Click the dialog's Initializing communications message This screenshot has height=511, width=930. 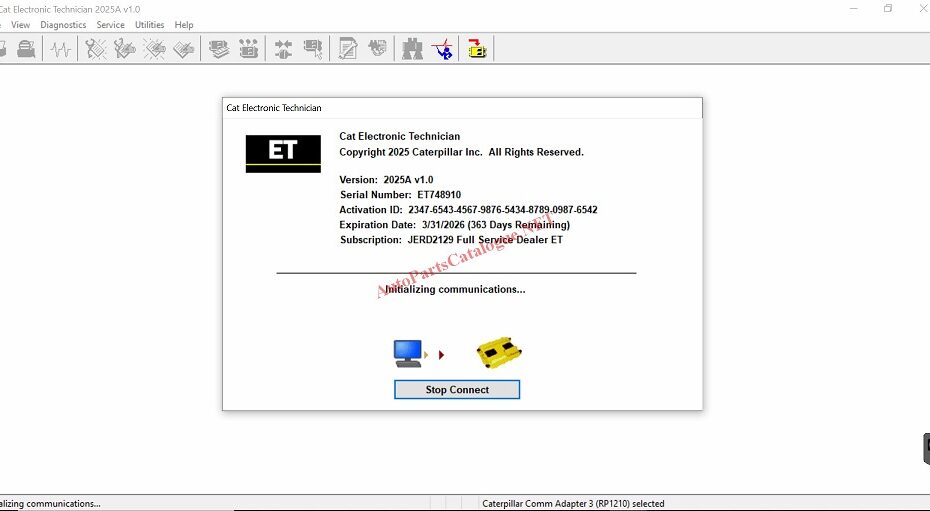pos(455,289)
